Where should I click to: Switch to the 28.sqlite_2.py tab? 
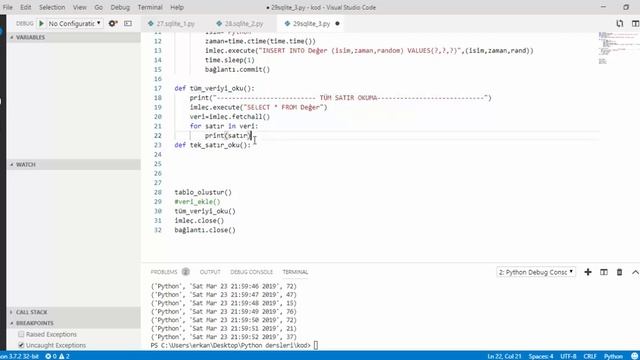click(244, 24)
